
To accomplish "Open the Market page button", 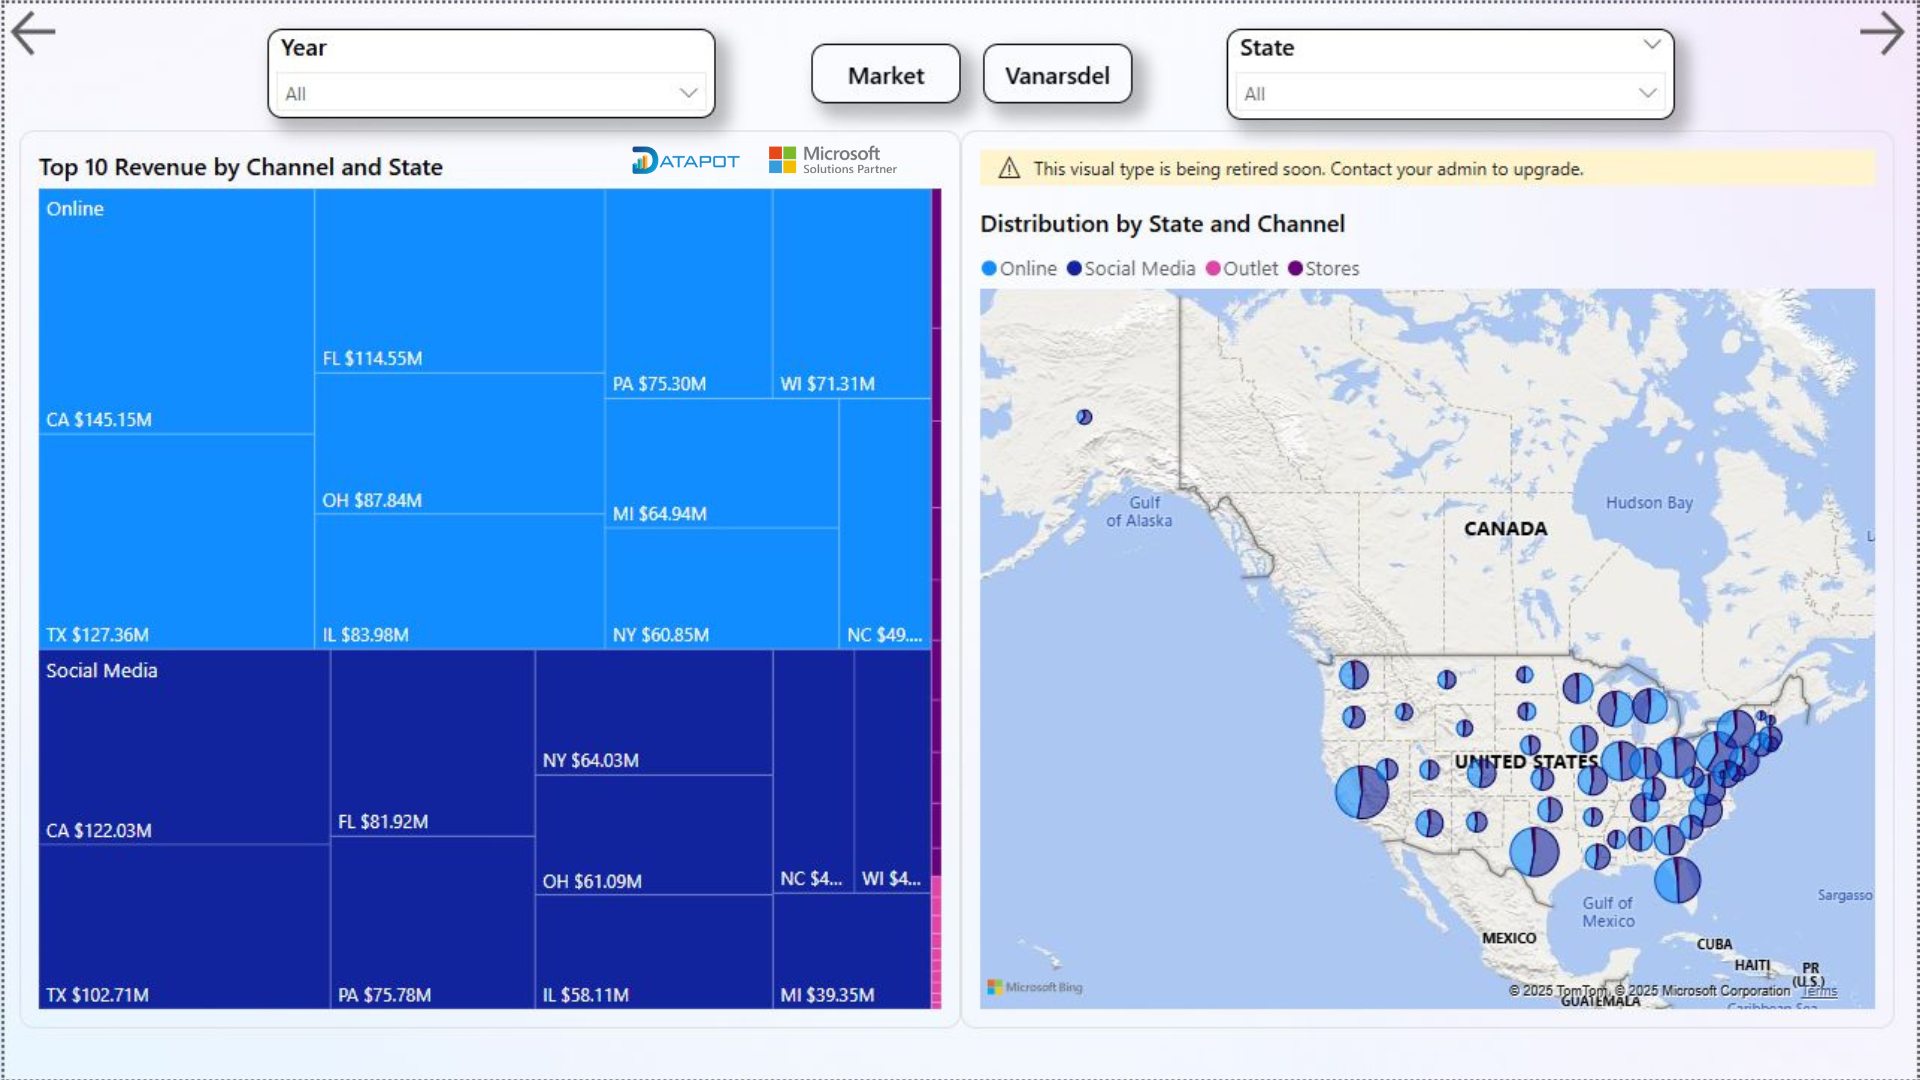I will point(886,74).
